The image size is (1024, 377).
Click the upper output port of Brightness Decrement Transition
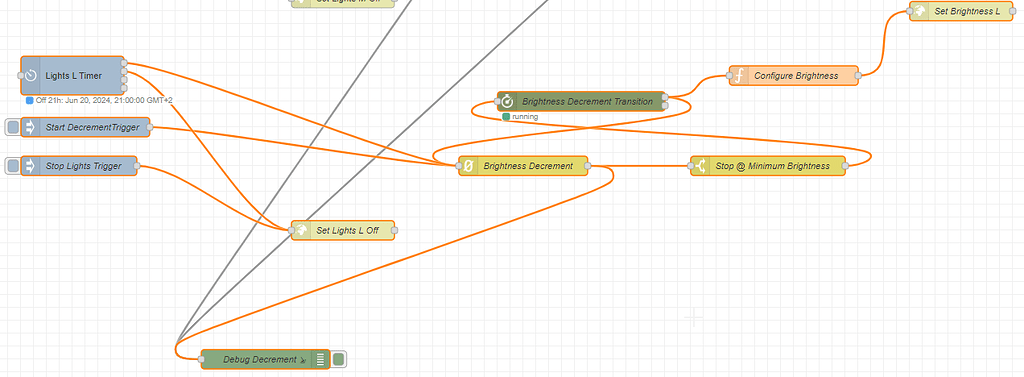click(665, 97)
